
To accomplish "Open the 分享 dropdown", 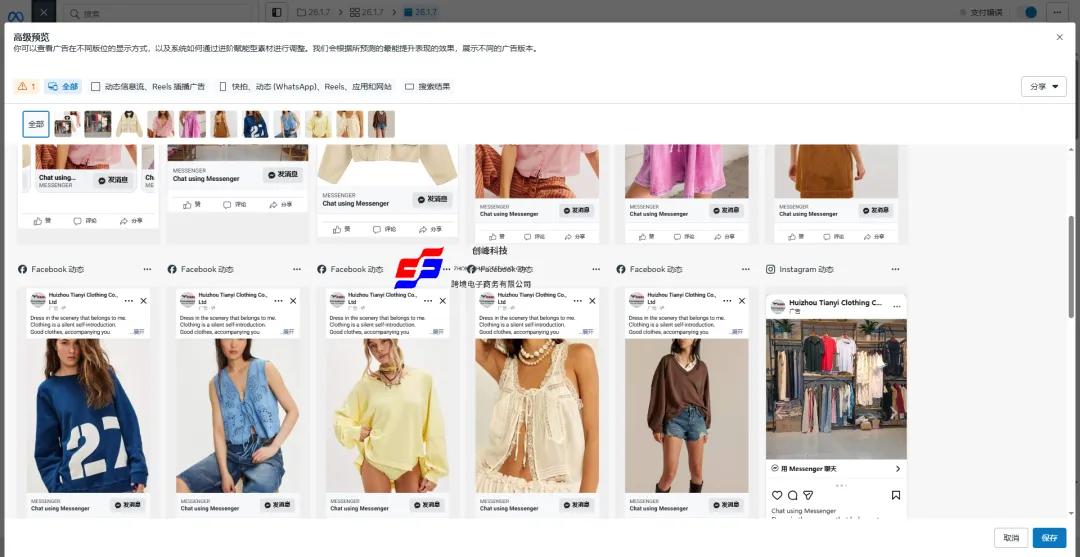I will (x=1043, y=87).
